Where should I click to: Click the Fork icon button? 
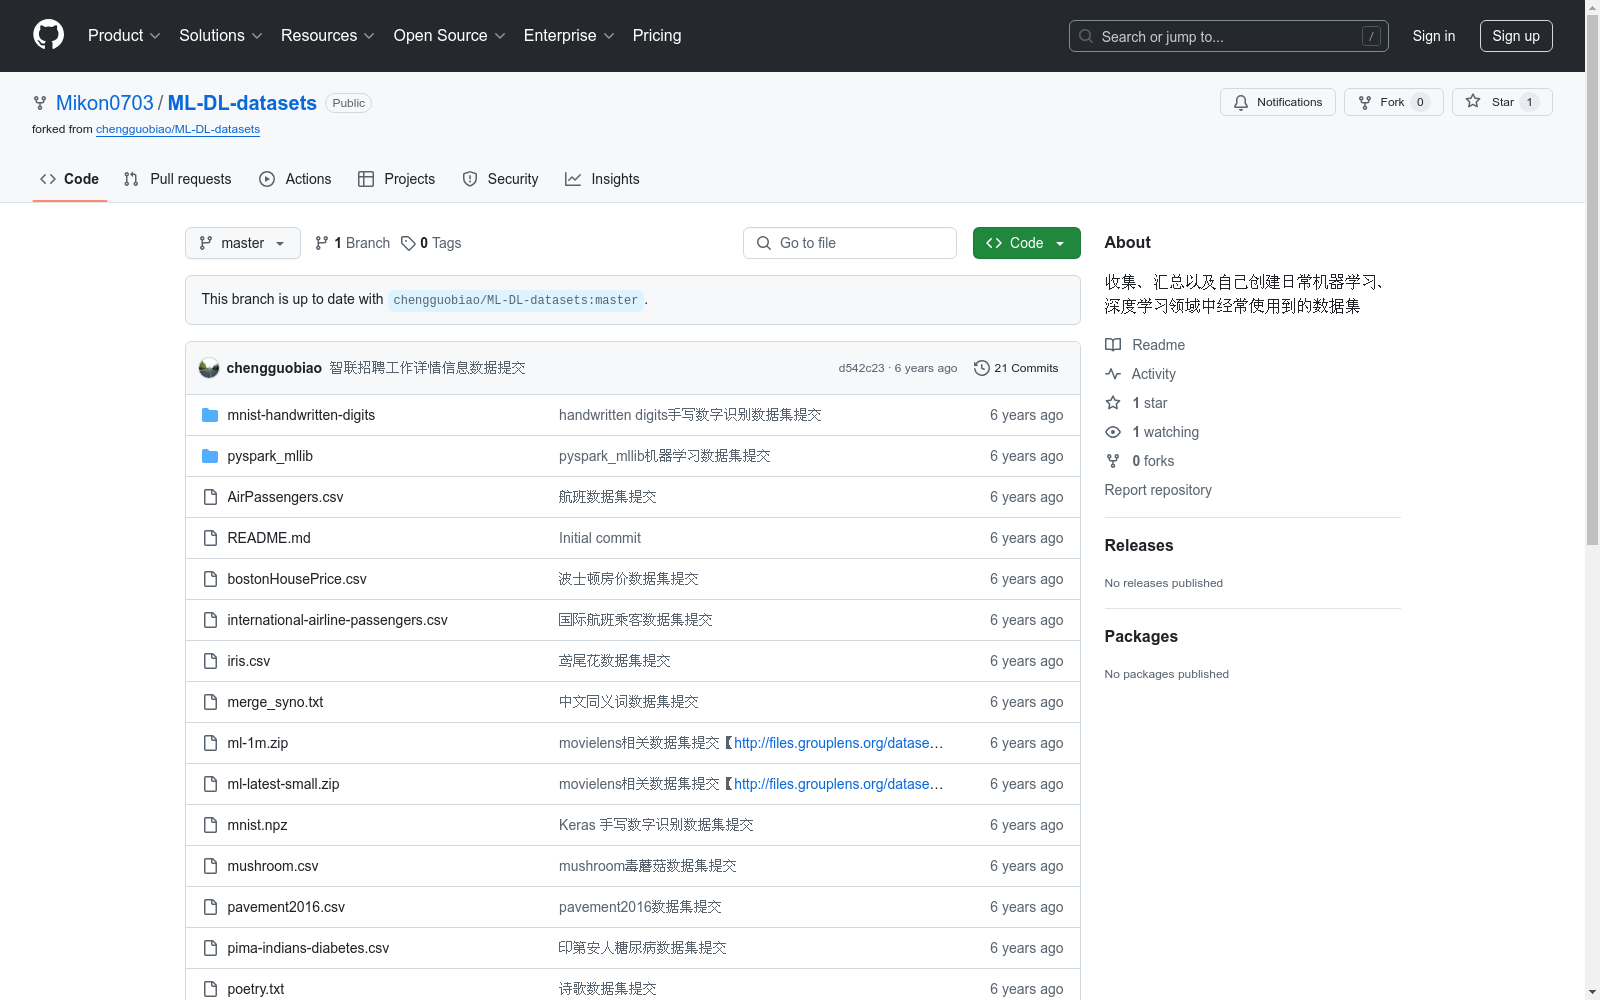click(x=1365, y=102)
